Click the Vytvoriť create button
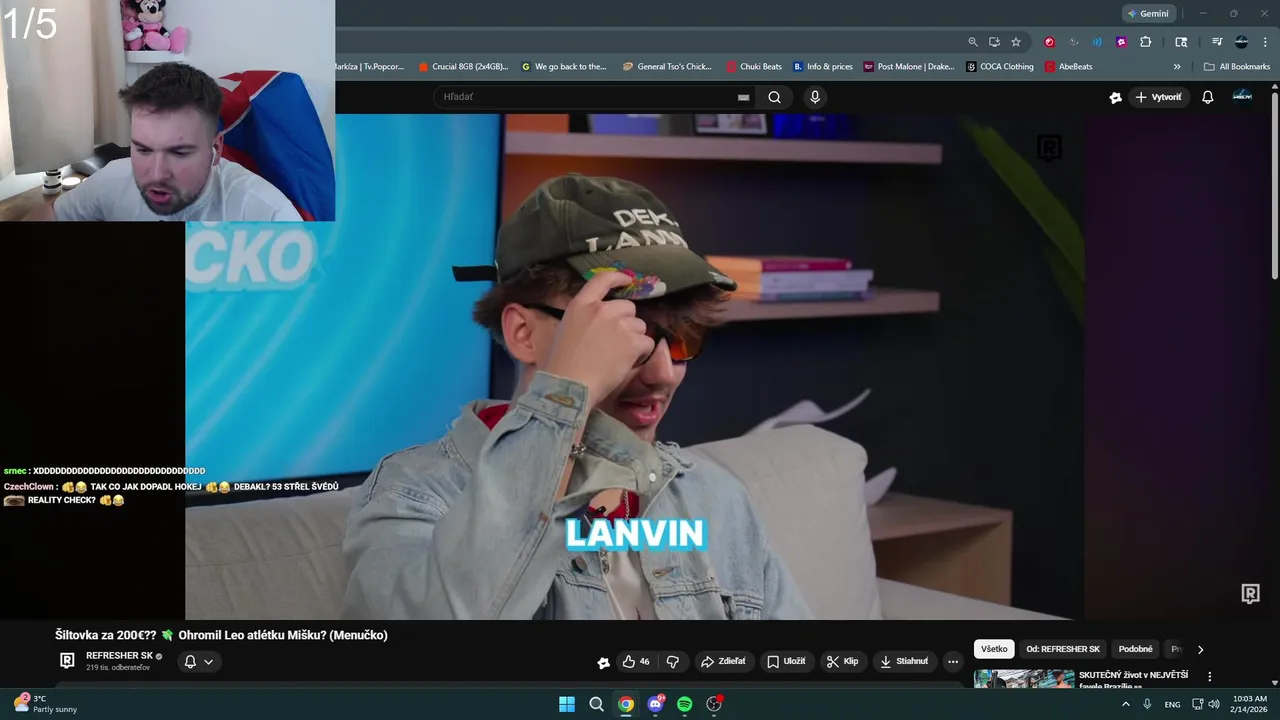1280x720 pixels. click(1159, 97)
